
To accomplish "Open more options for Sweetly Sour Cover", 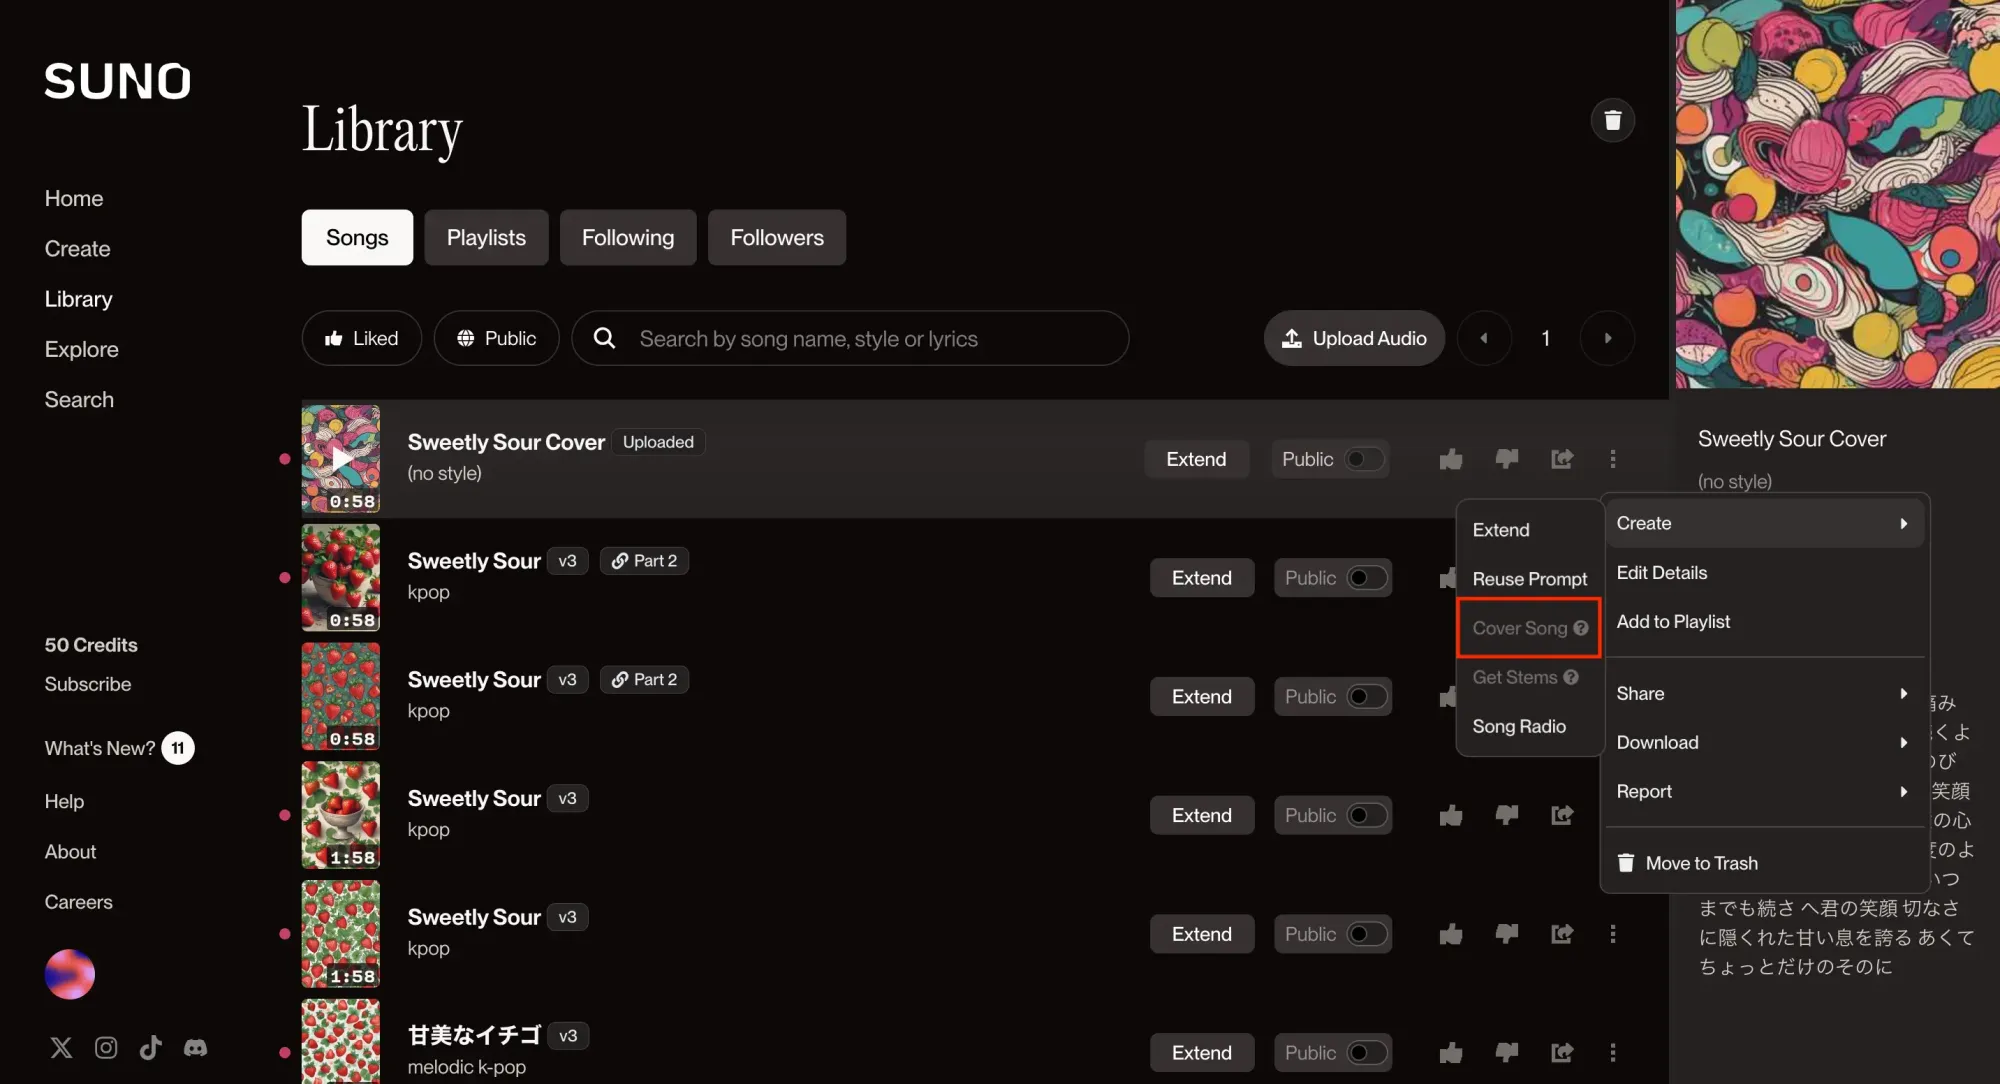I will point(1612,459).
